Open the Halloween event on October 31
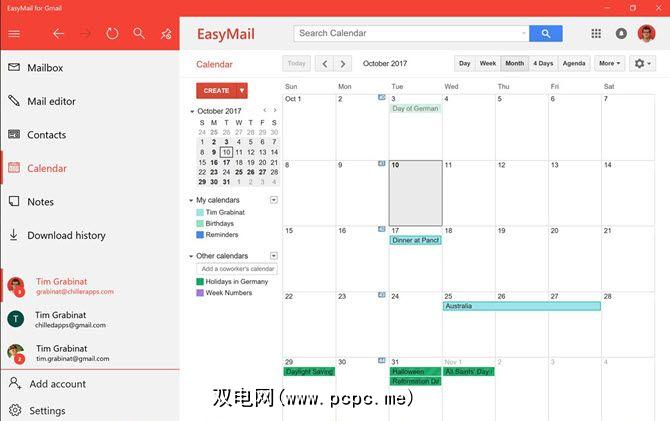This screenshot has height=421, width=670. pyautogui.click(x=415, y=371)
